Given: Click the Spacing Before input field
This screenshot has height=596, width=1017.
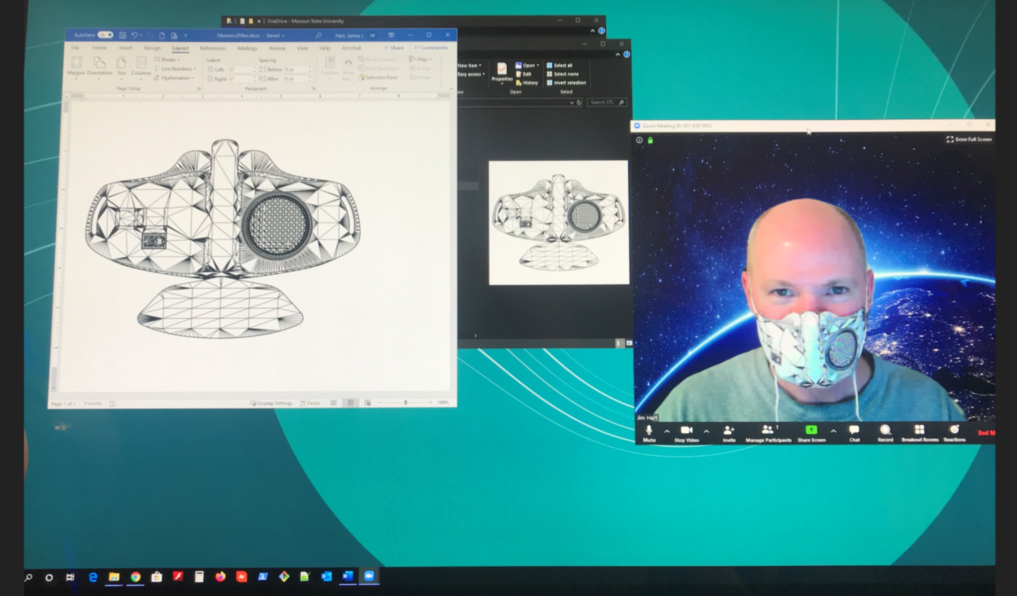Looking at the screenshot, I should [298, 69].
